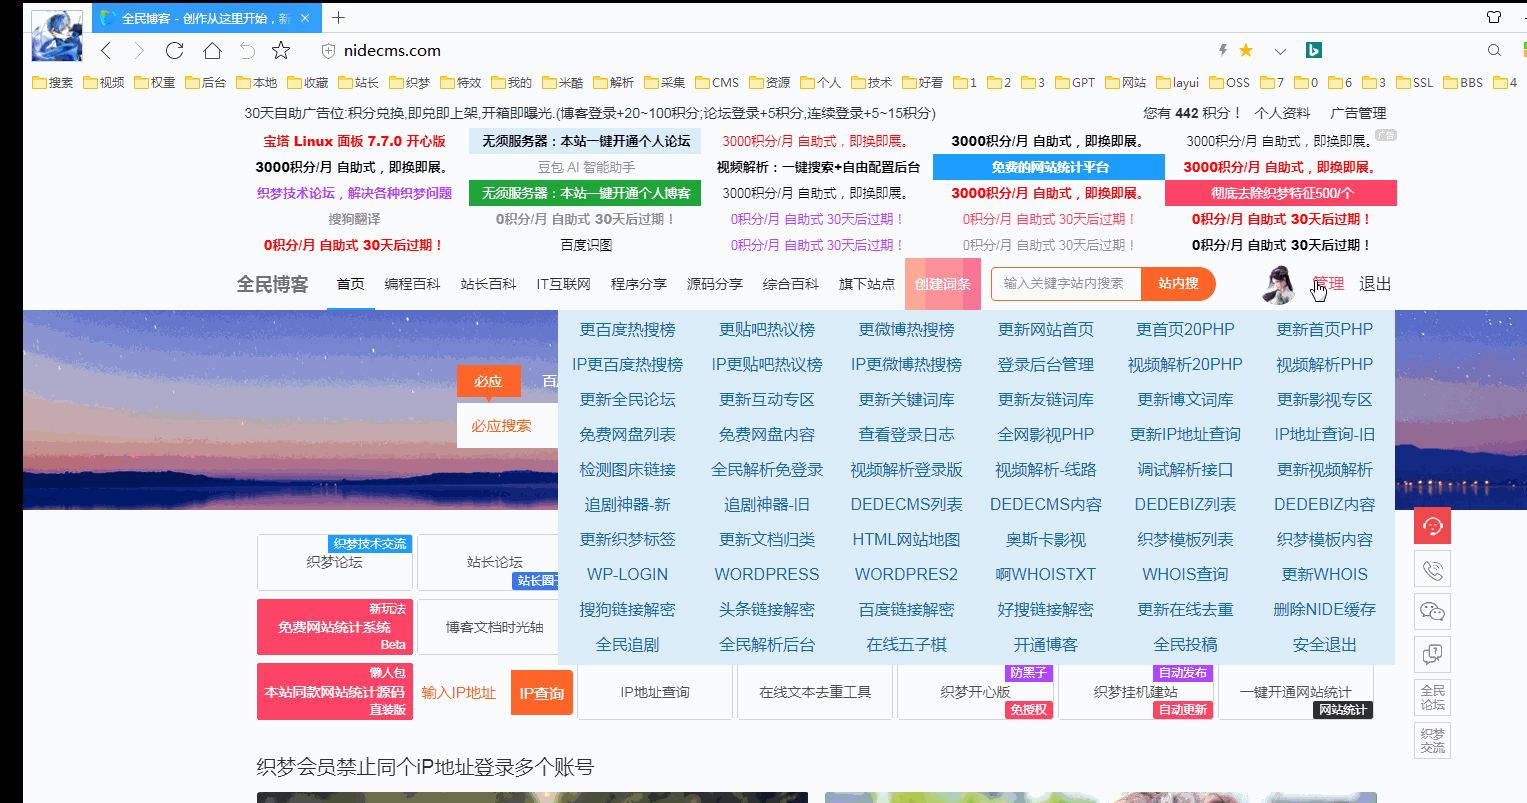Open the layui bookmarks folder
Image resolution: width=1527 pixels, height=803 pixels.
point(1177,82)
